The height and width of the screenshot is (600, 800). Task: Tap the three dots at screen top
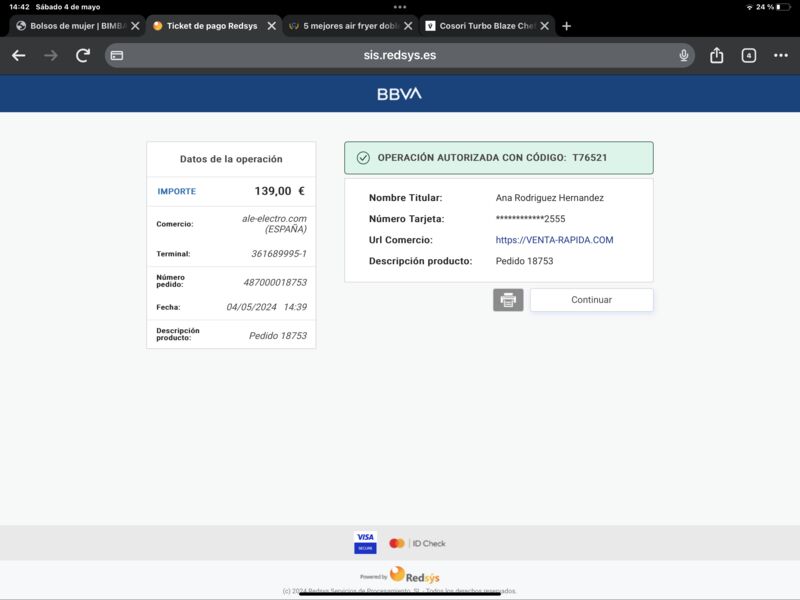click(x=400, y=7)
